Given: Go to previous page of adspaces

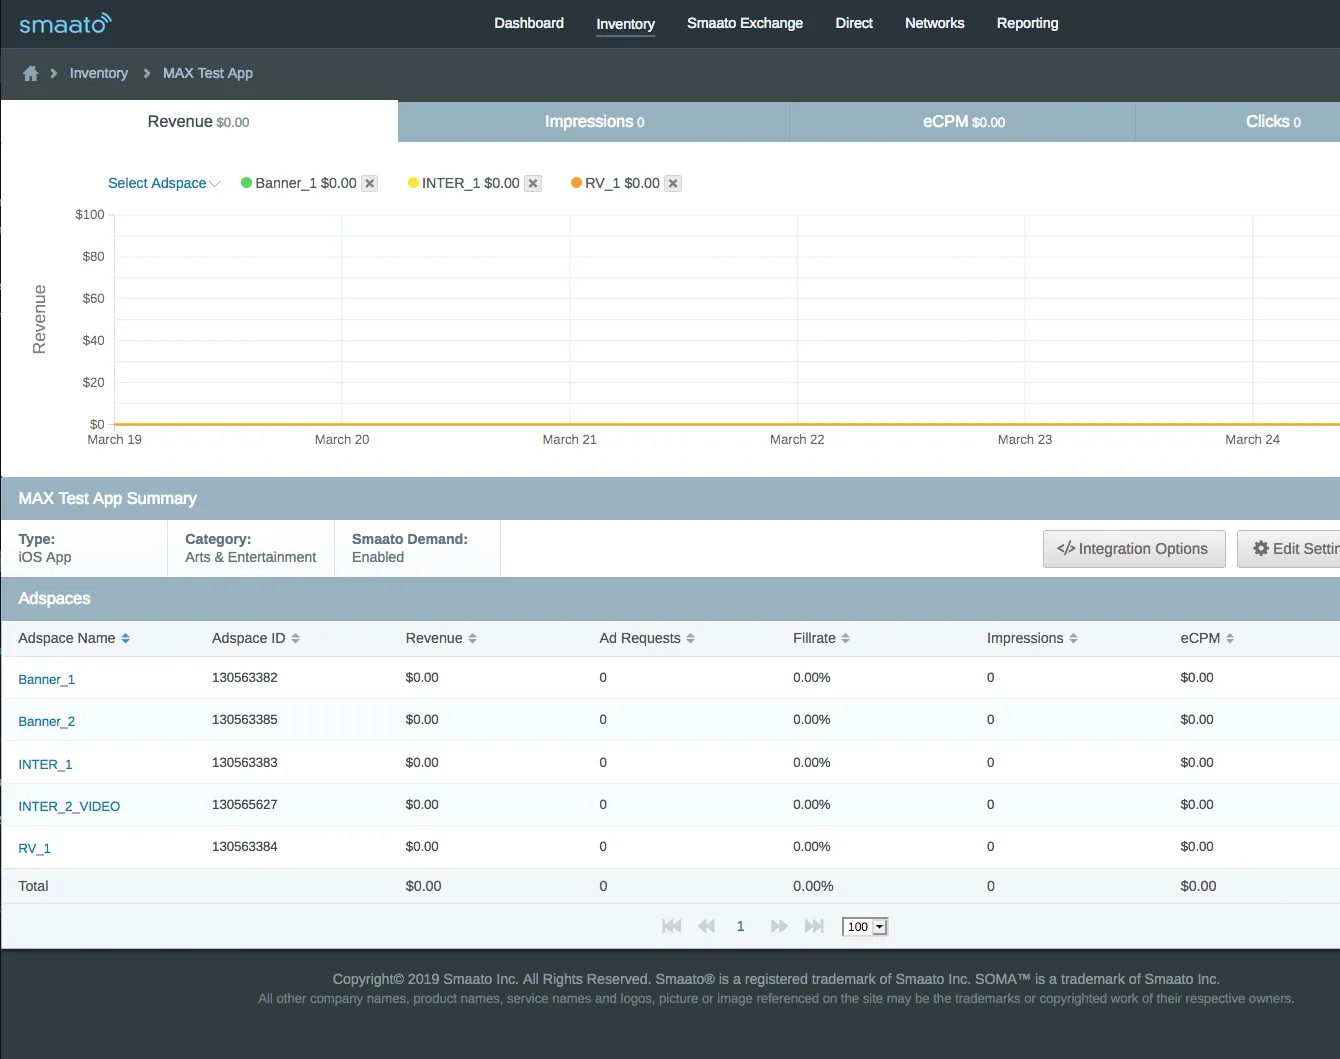Looking at the screenshot, I should click(706, 926).
